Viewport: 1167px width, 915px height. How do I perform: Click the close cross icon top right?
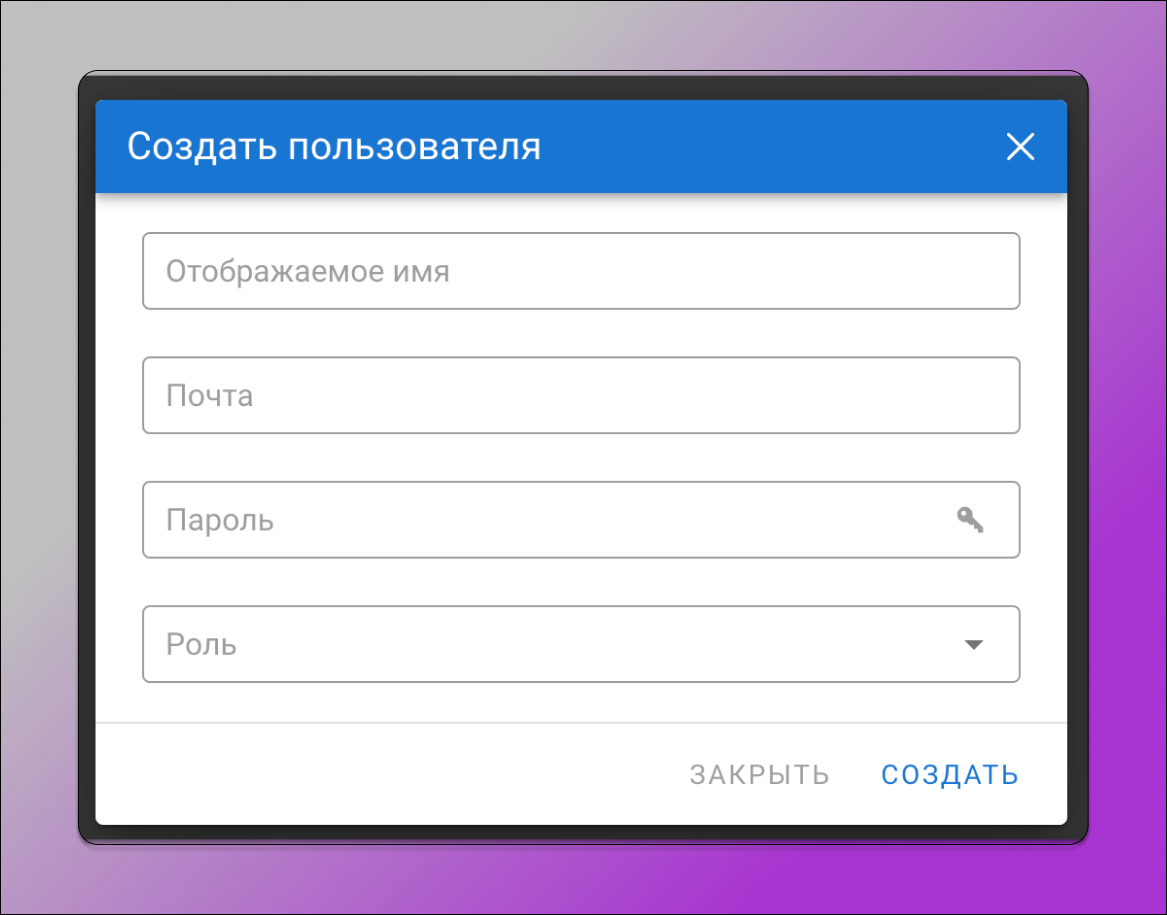click(x=1020, y=147)
